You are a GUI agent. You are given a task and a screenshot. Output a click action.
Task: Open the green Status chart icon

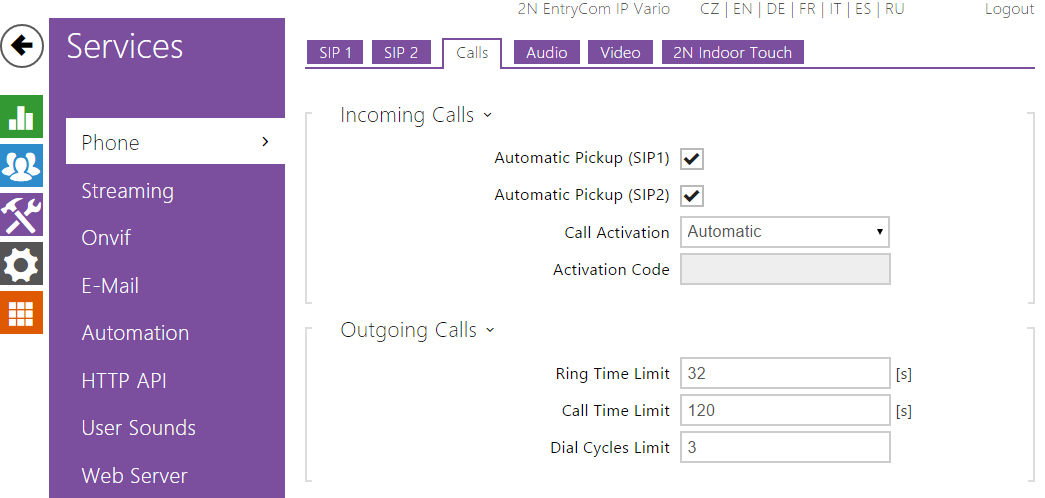pos(22,116)
